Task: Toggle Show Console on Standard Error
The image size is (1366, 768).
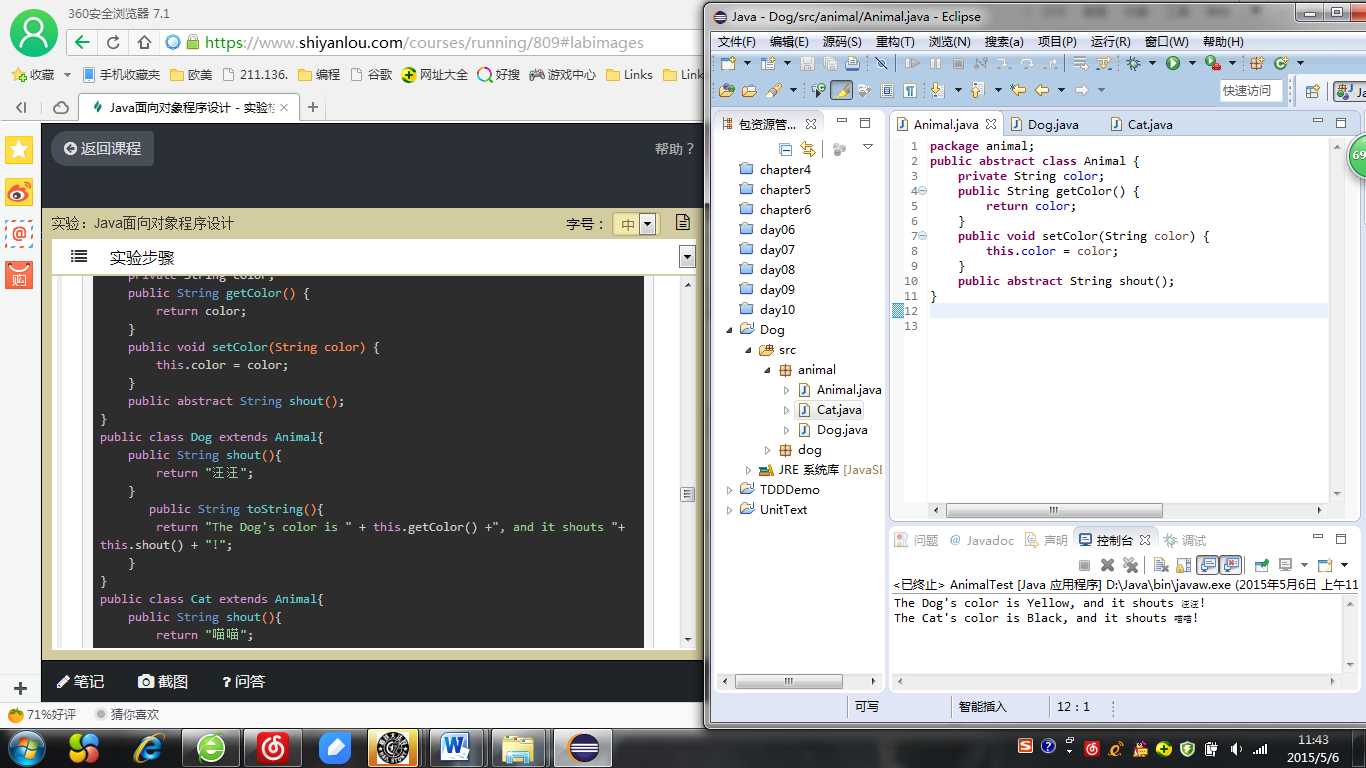Action: point(1231,565)
